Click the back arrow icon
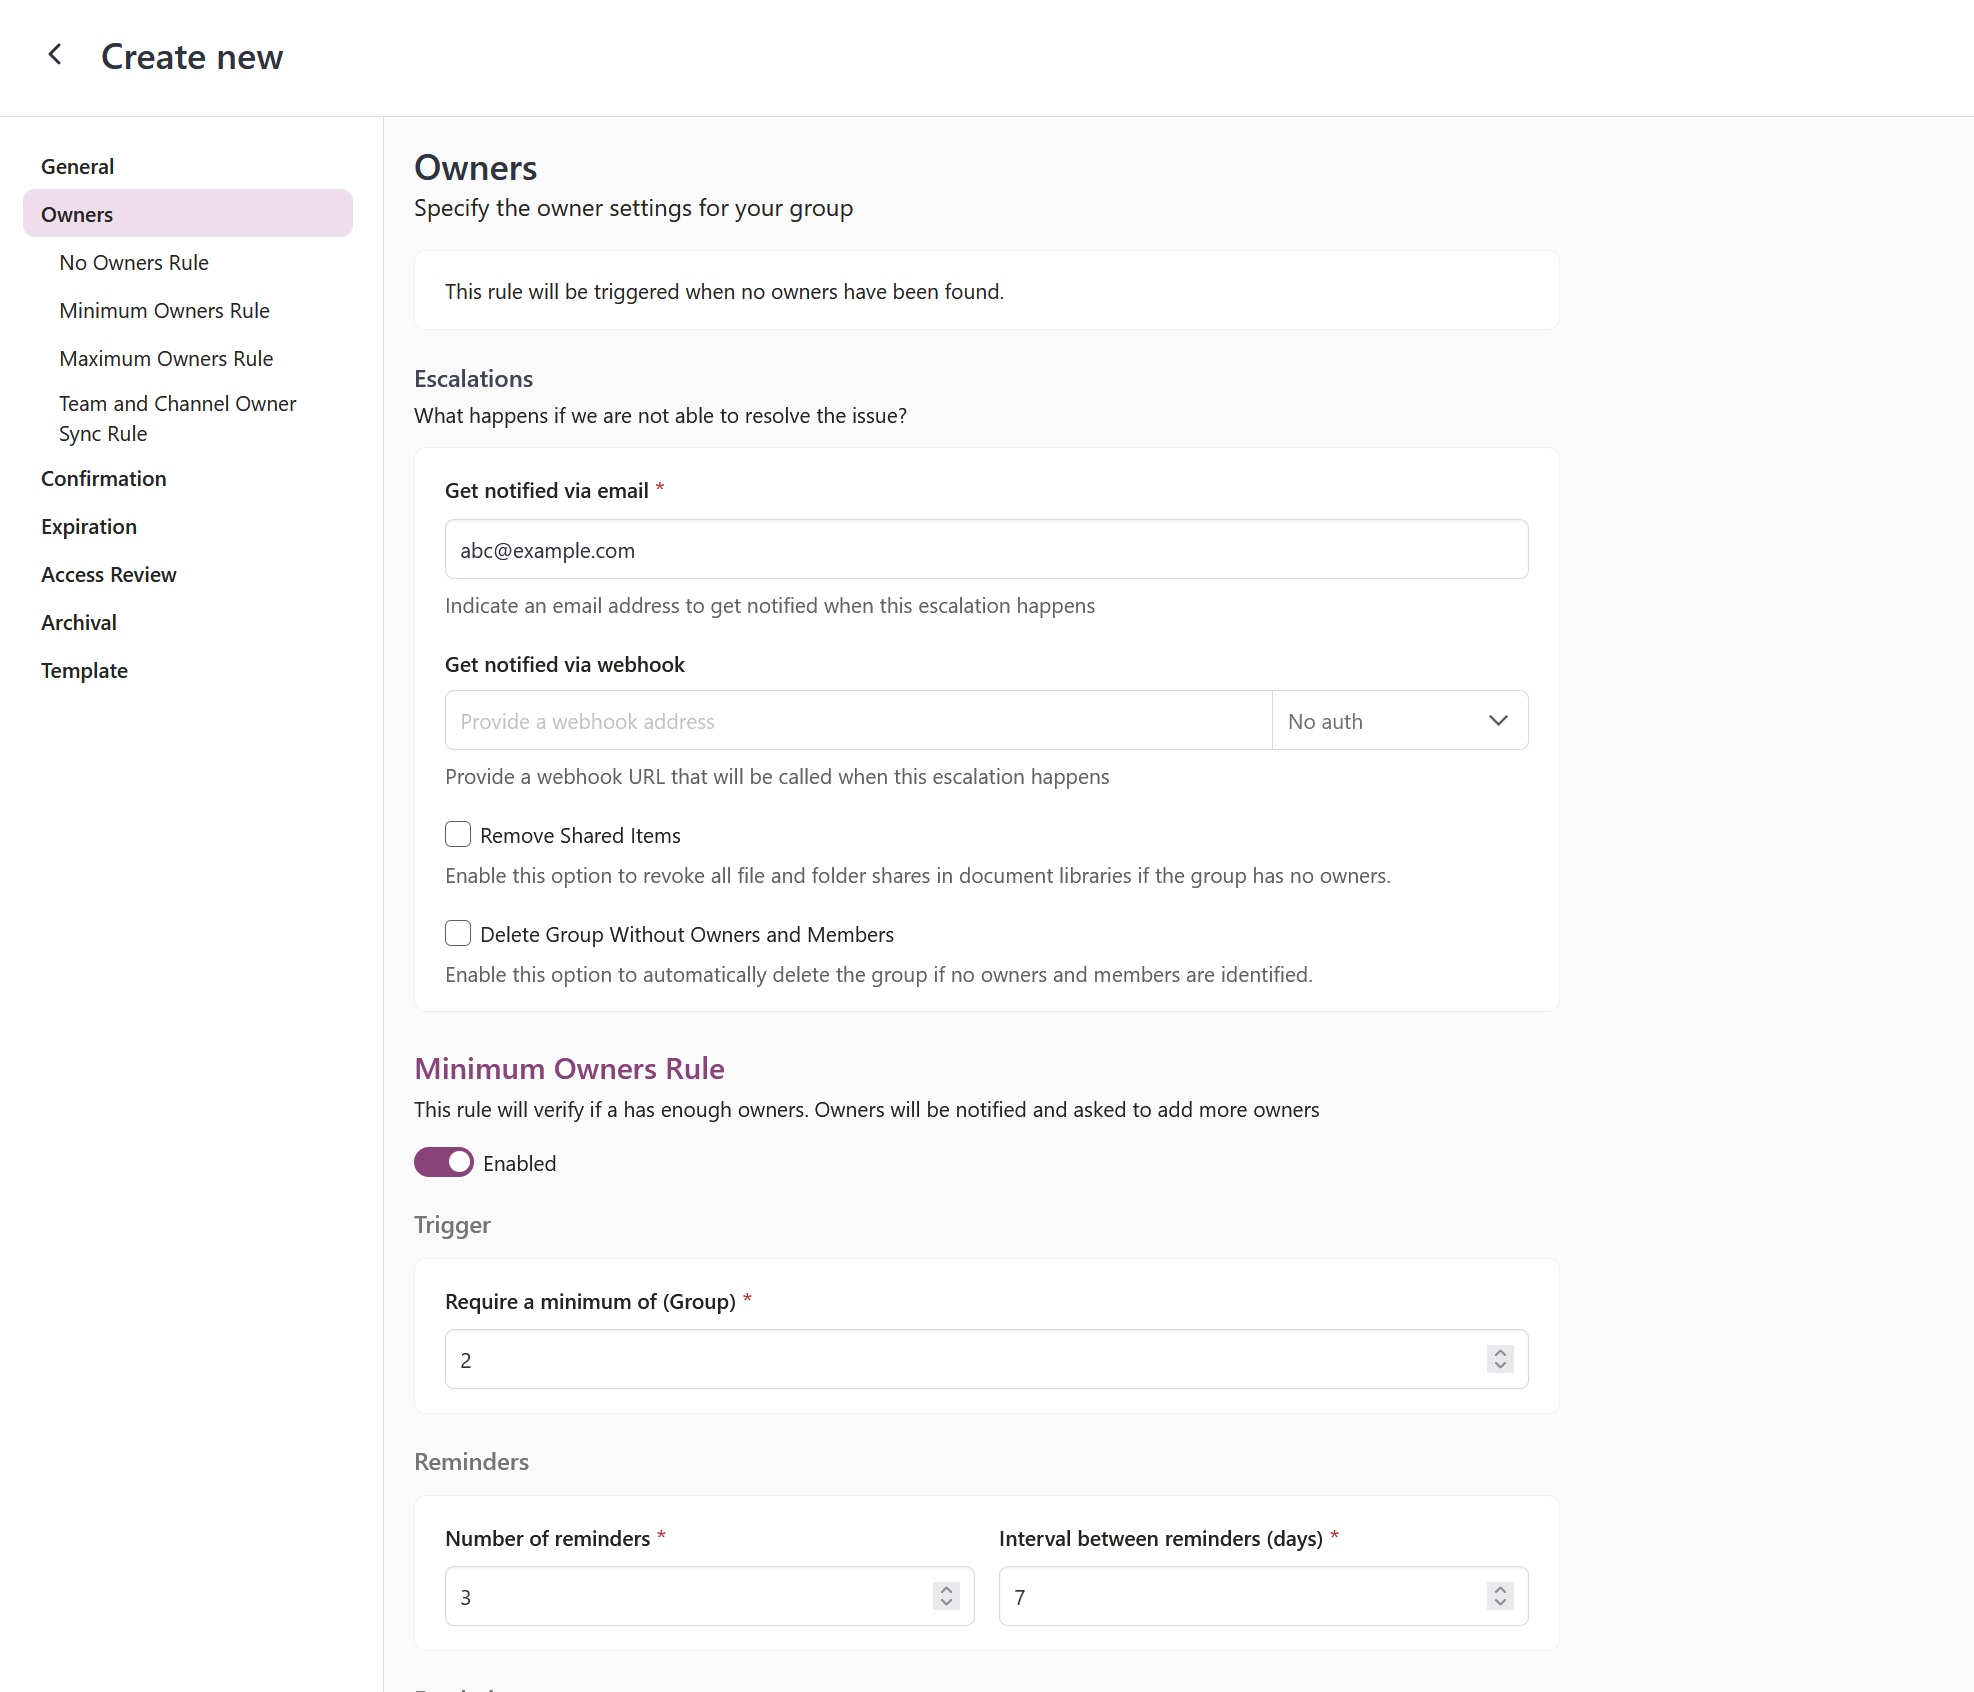 (55, 55)
